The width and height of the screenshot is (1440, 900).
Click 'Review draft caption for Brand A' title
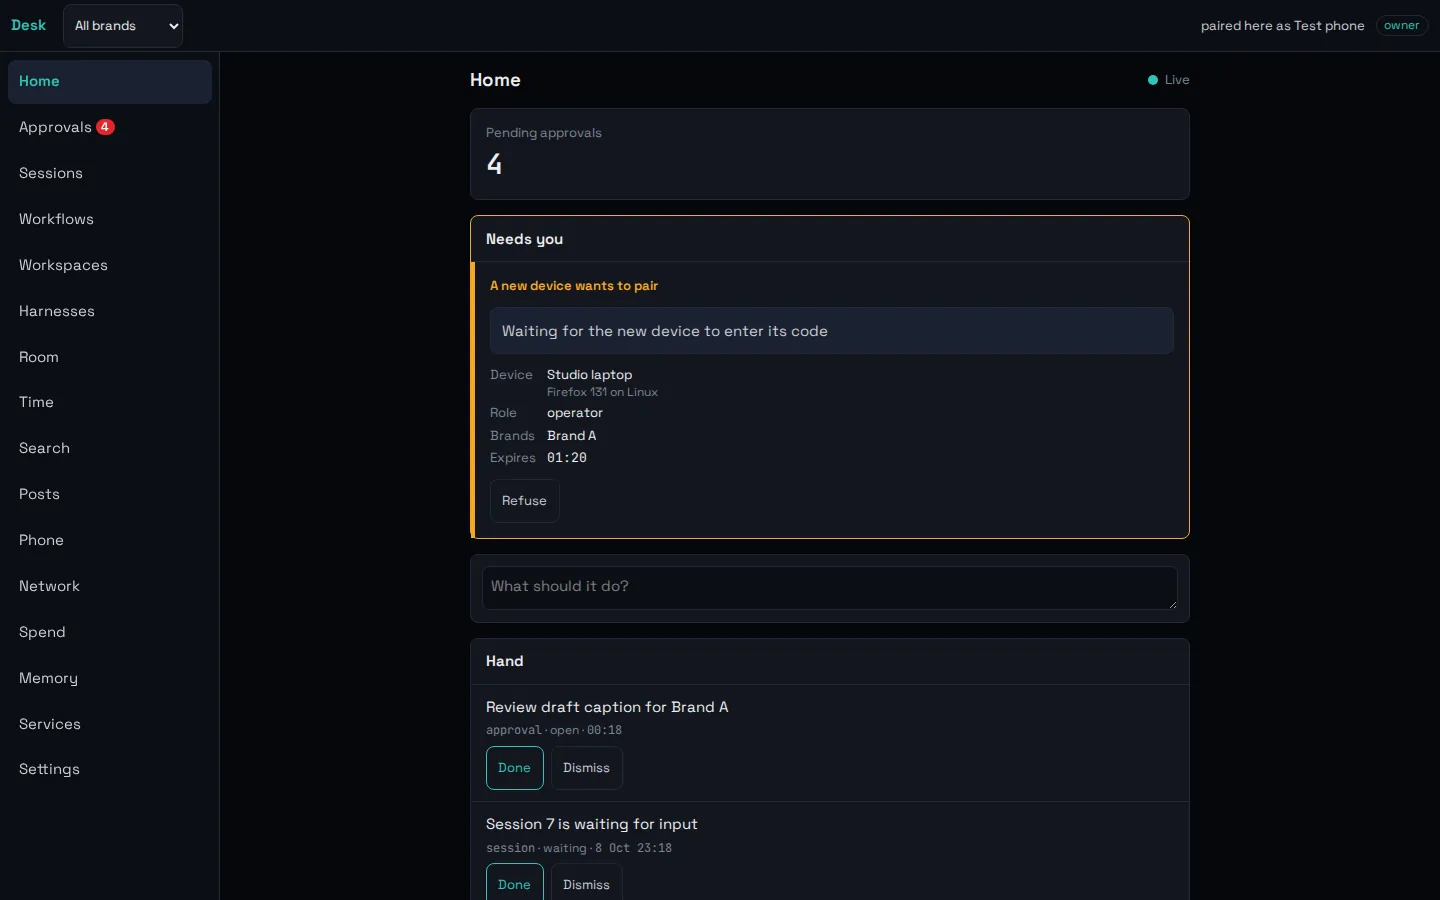tap(607, 707)
